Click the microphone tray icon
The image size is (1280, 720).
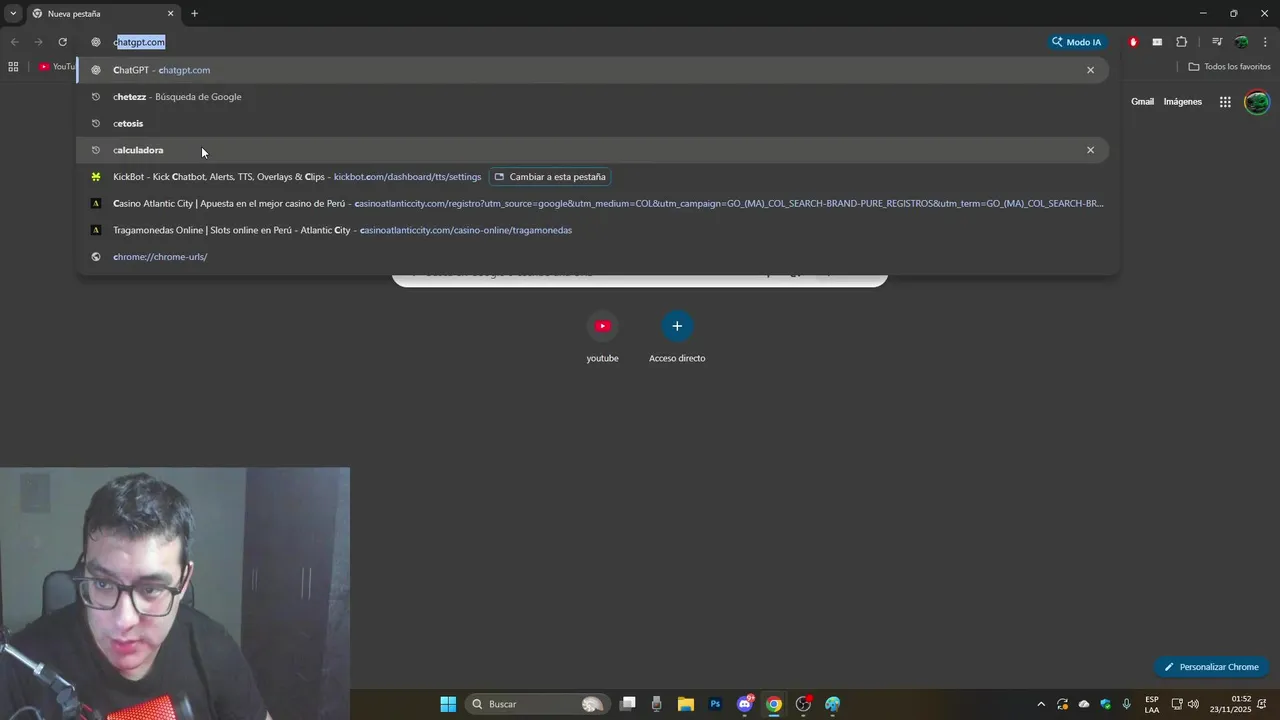1127,704
